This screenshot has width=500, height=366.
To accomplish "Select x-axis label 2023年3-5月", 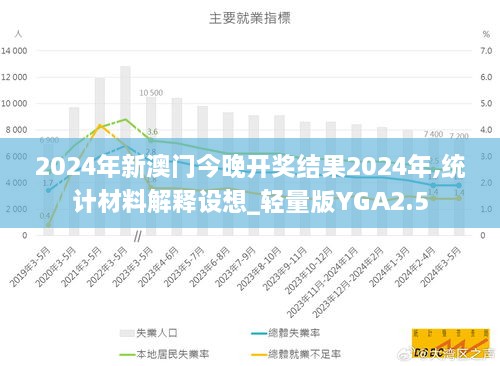I will point(132,267).
